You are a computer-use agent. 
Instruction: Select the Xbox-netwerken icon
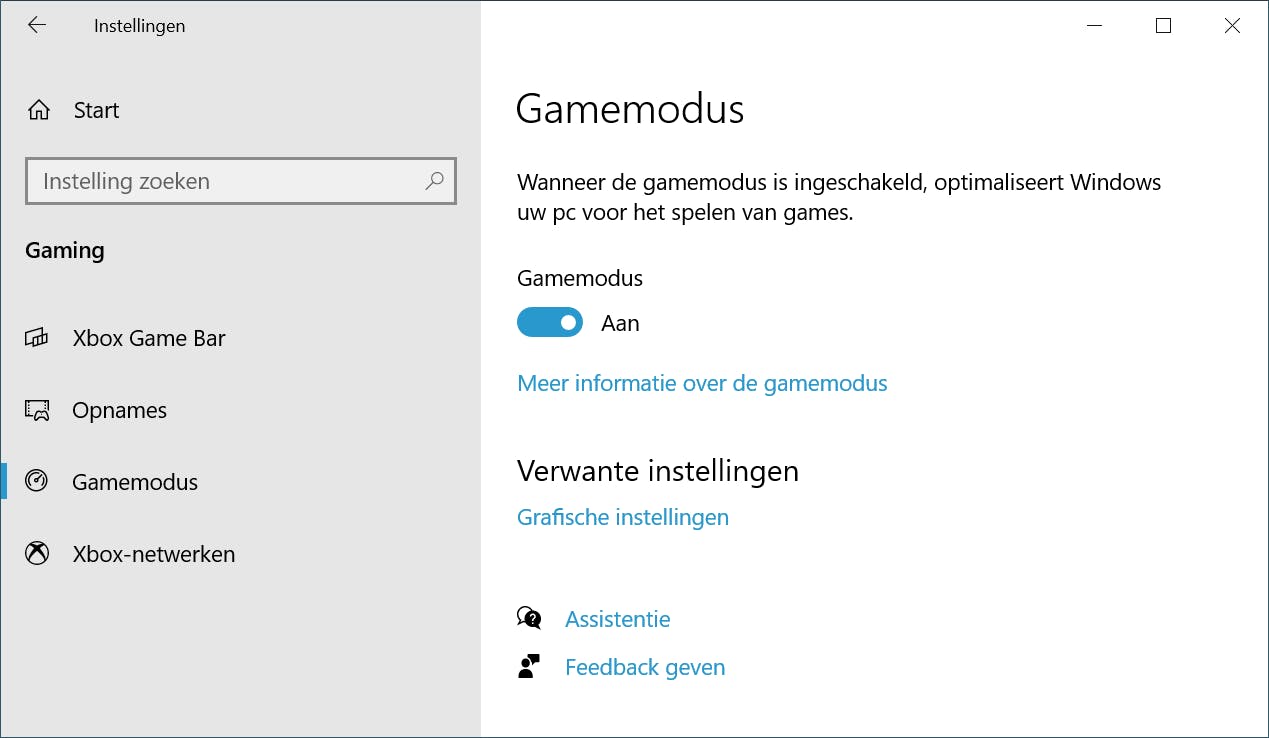[x=36, y=553]
